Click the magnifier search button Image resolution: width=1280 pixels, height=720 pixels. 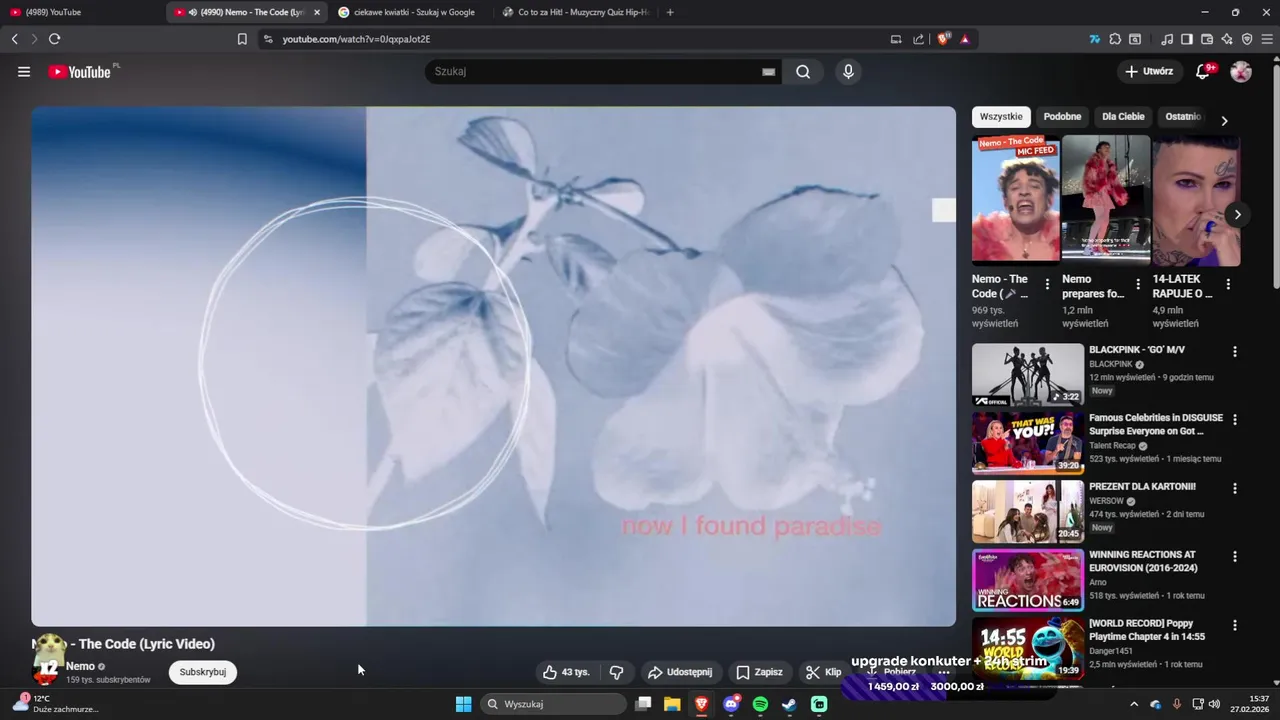click(803, 72)
